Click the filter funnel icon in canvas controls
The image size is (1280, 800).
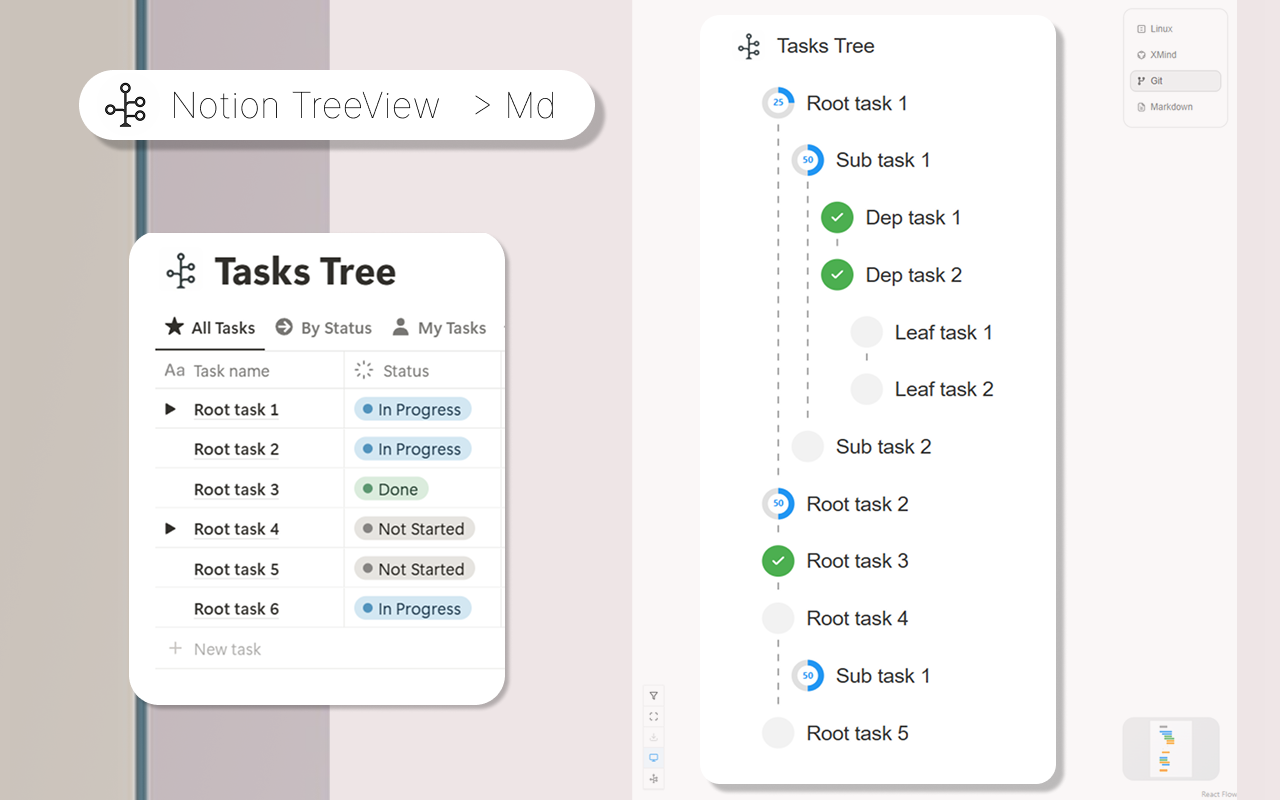coord(653,696)
